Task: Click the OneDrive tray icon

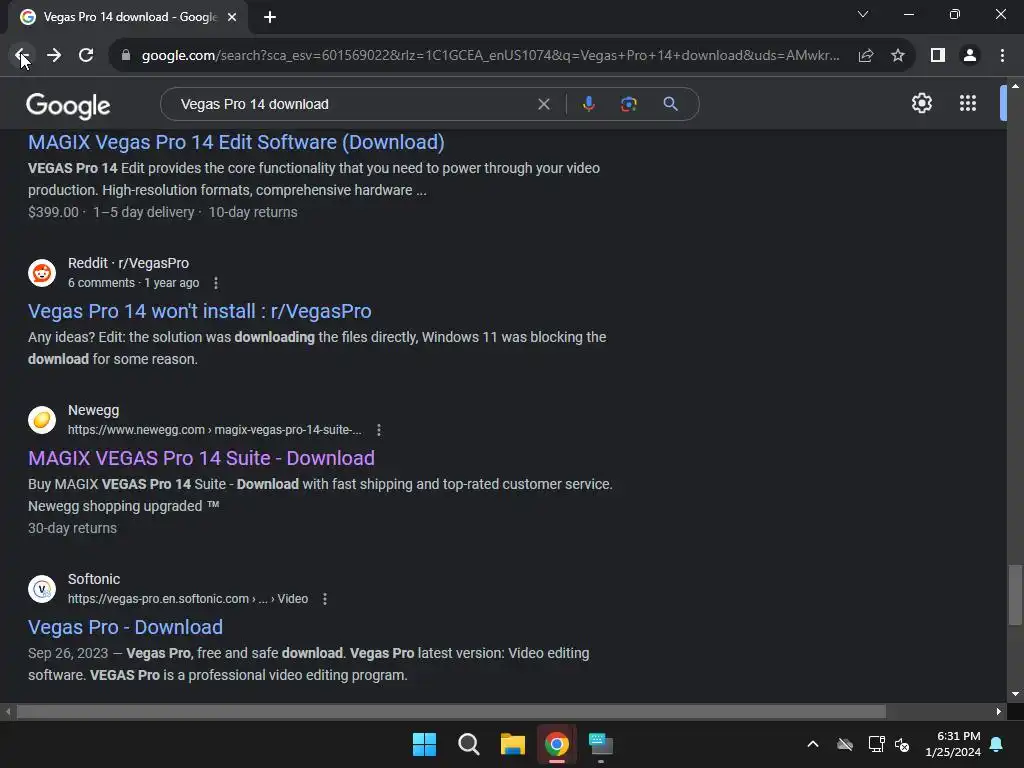Action: (845, 744)
